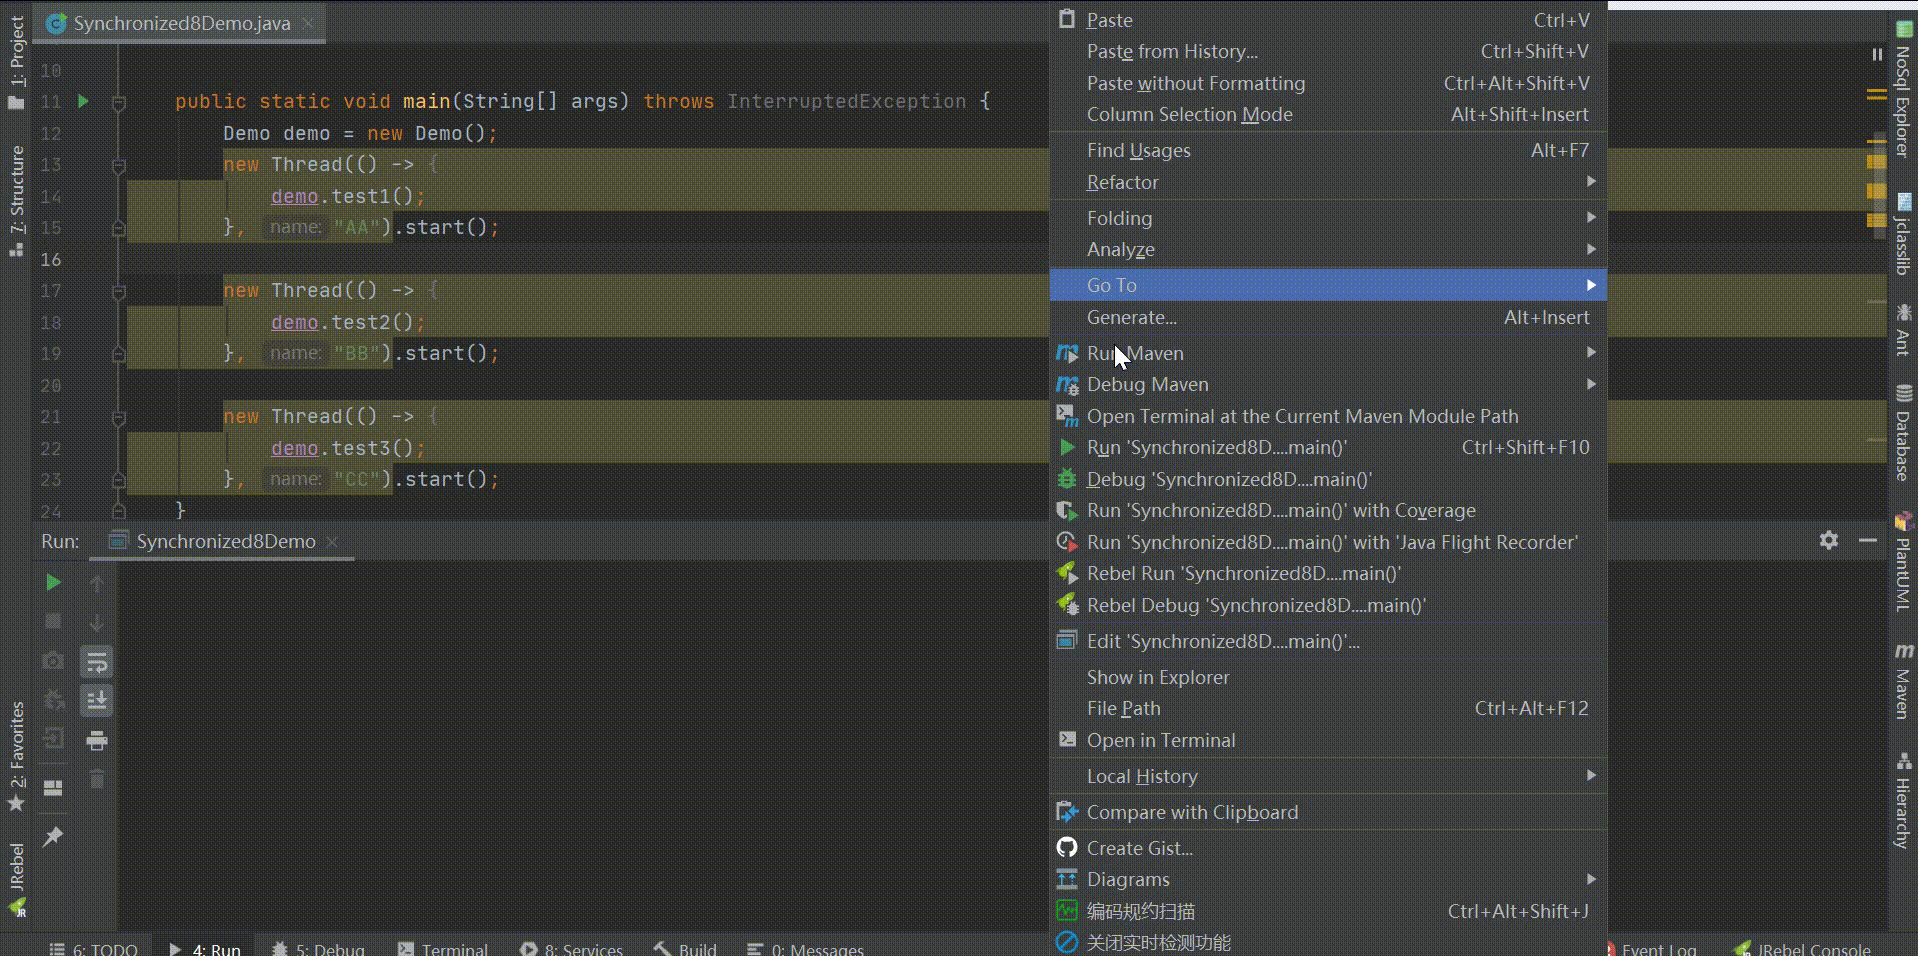Image resolution: width=1918 pixels, height=956 pixels.
Task: Toggle the pin tab icon in Run panel
Action: 53,836
